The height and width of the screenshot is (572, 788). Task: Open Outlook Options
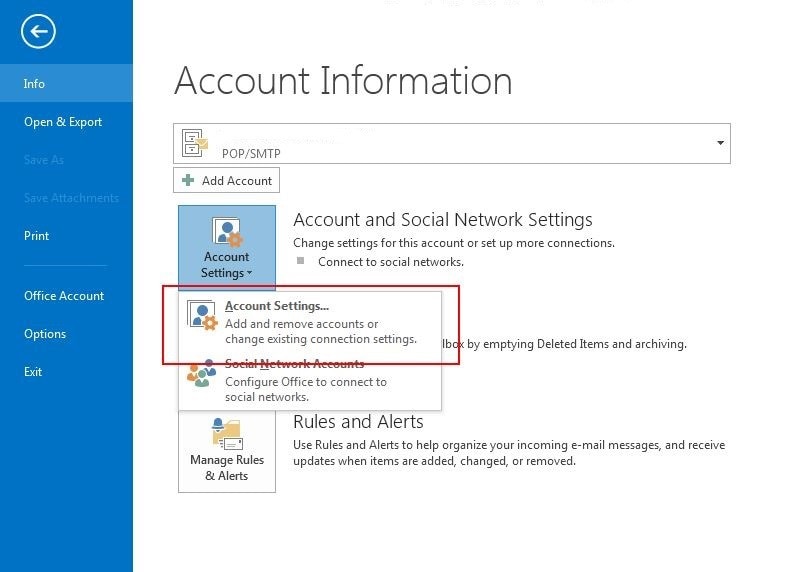[45, 334]
